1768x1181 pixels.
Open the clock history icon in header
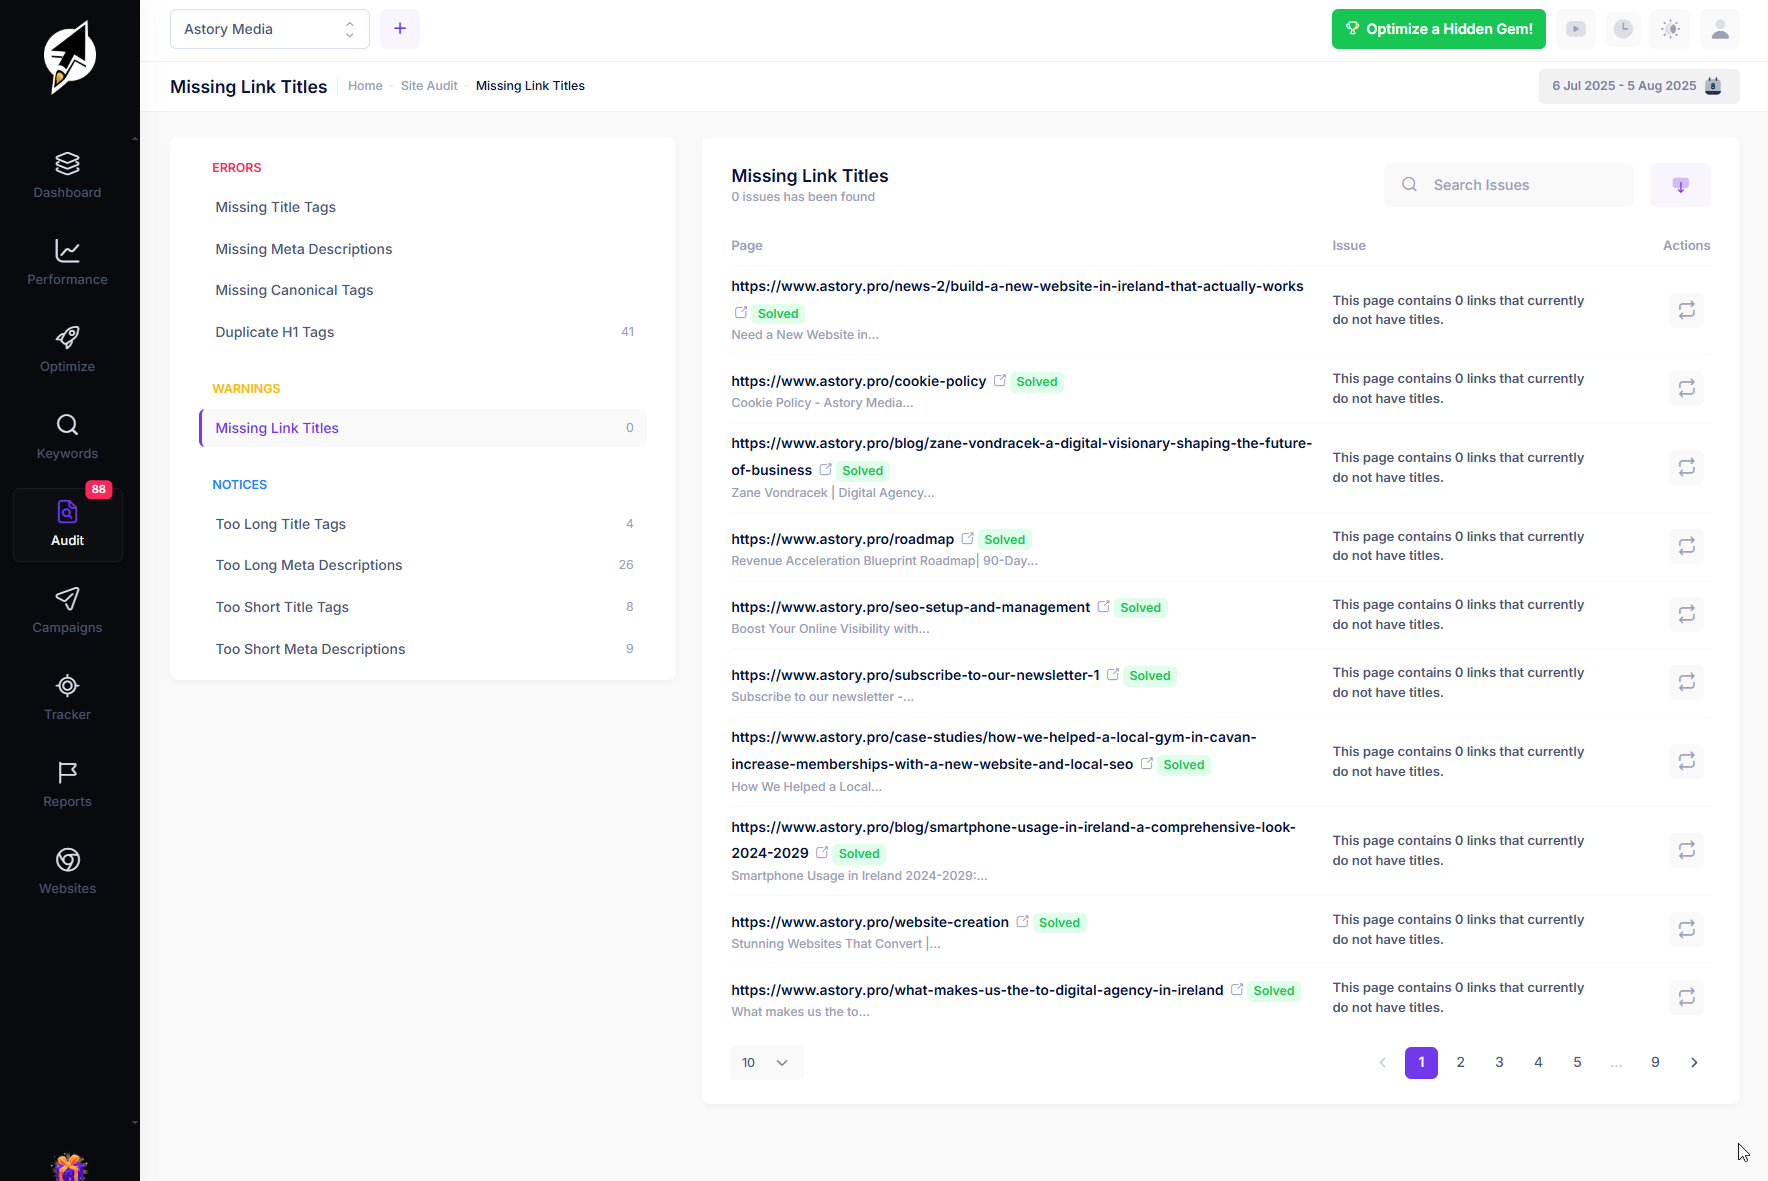[1623, 29]
